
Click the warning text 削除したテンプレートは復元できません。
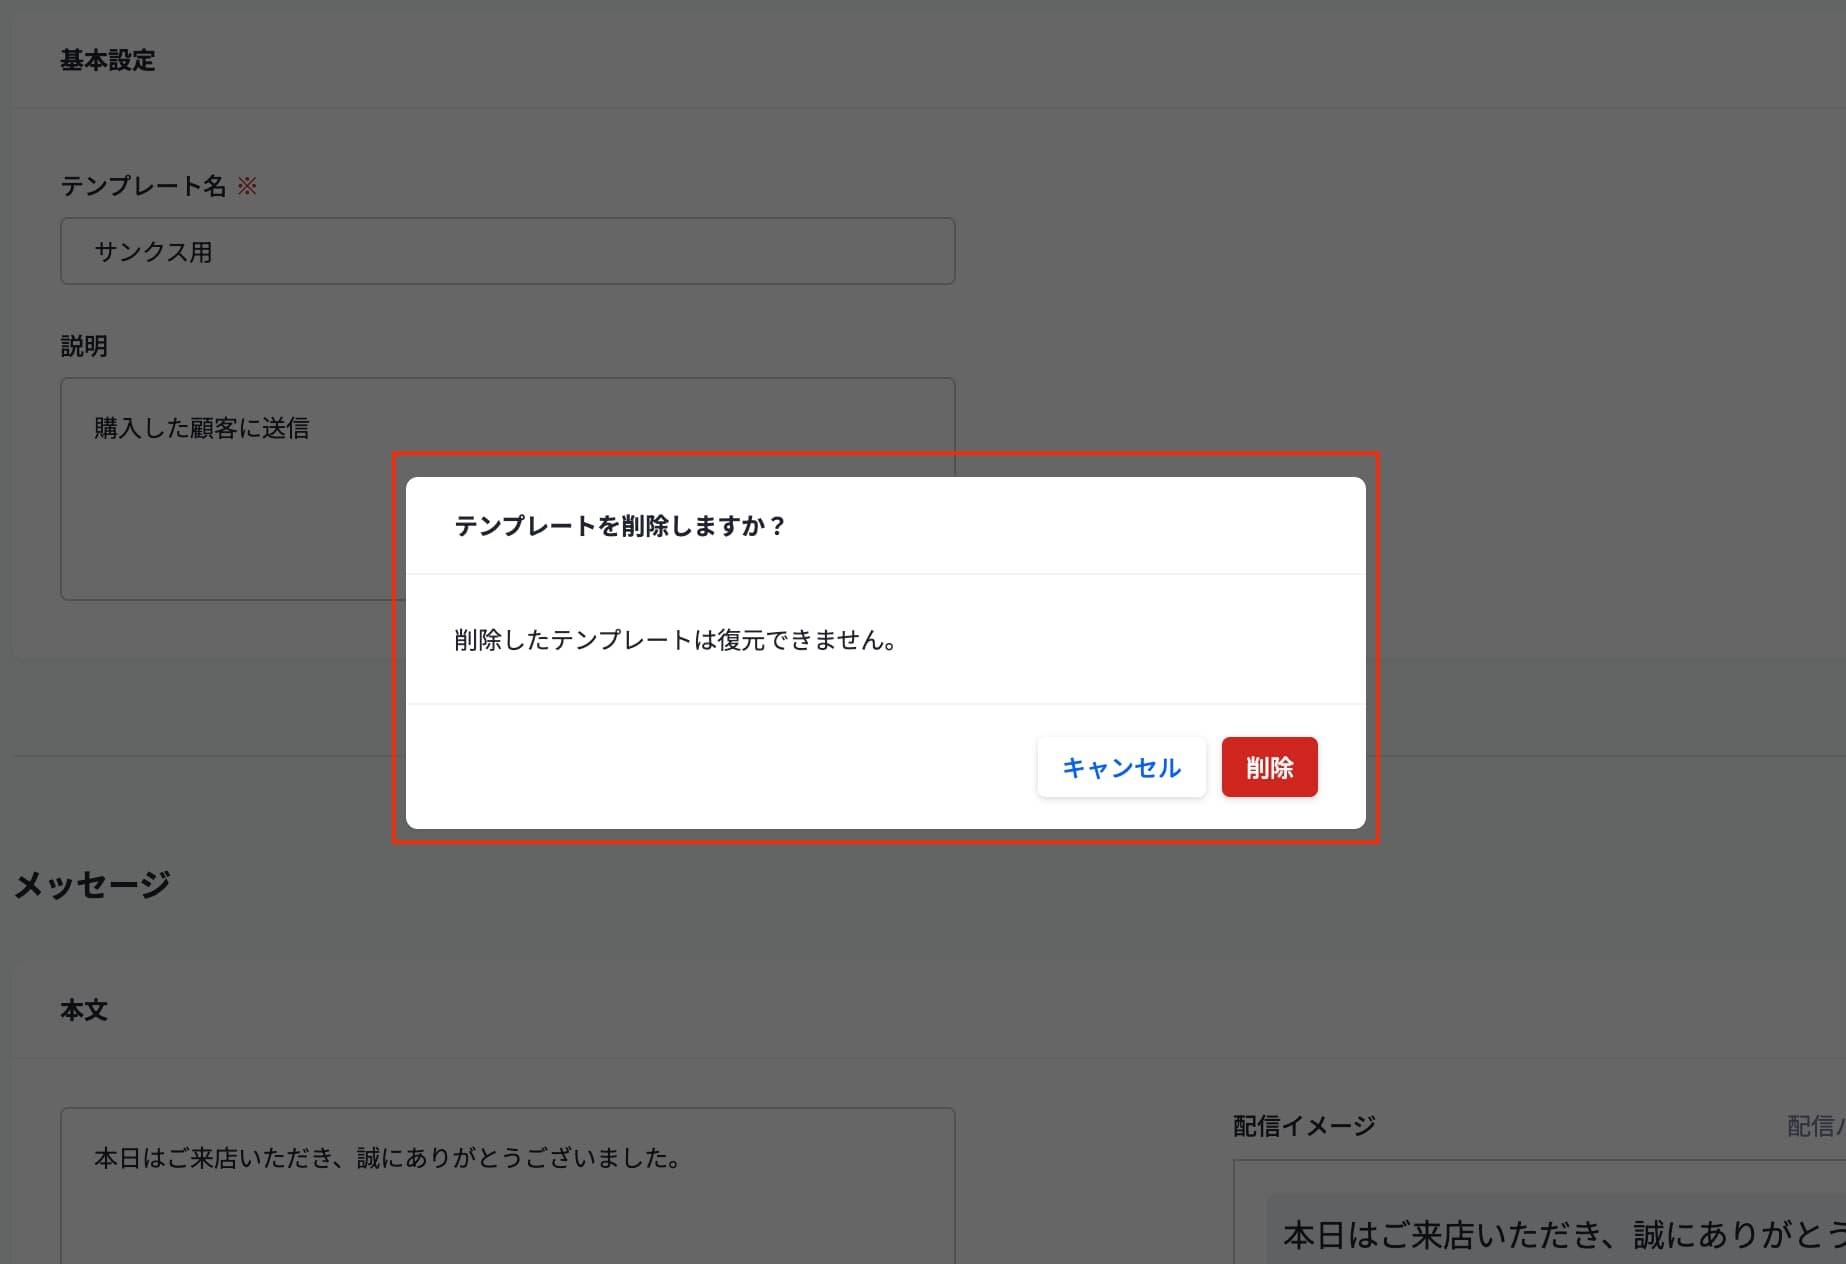point(676,640)
